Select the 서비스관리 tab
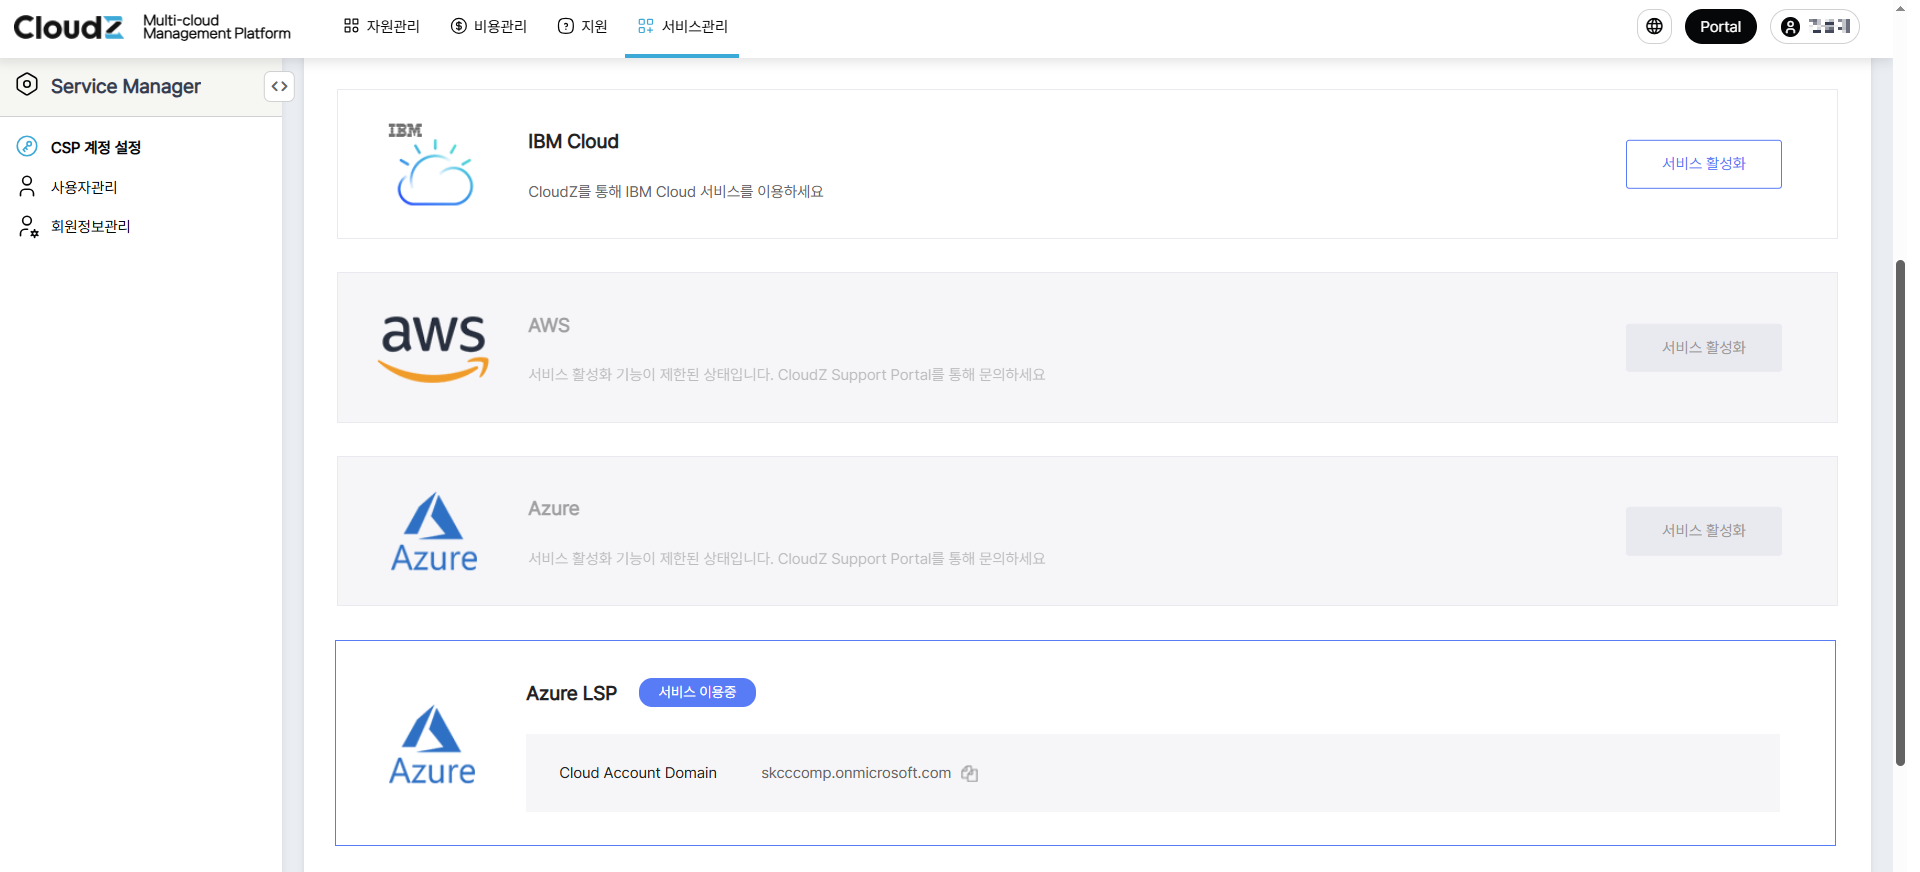This screenshot has width=1920, height=872. coord(682,27)
